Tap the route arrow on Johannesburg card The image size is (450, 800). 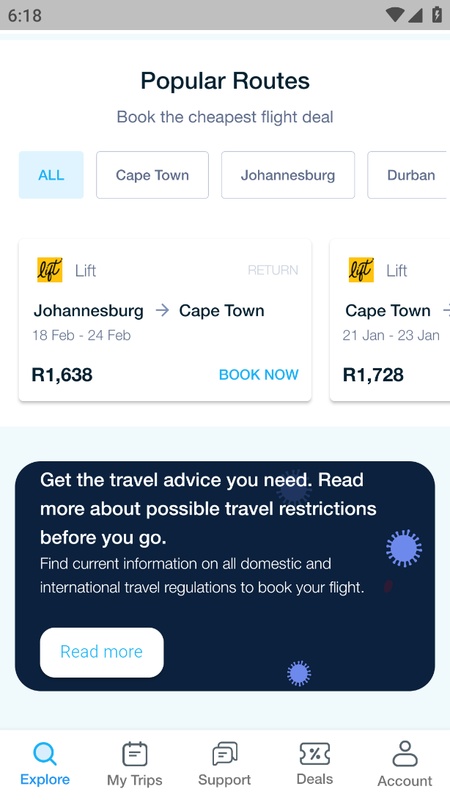click(162, 310)
